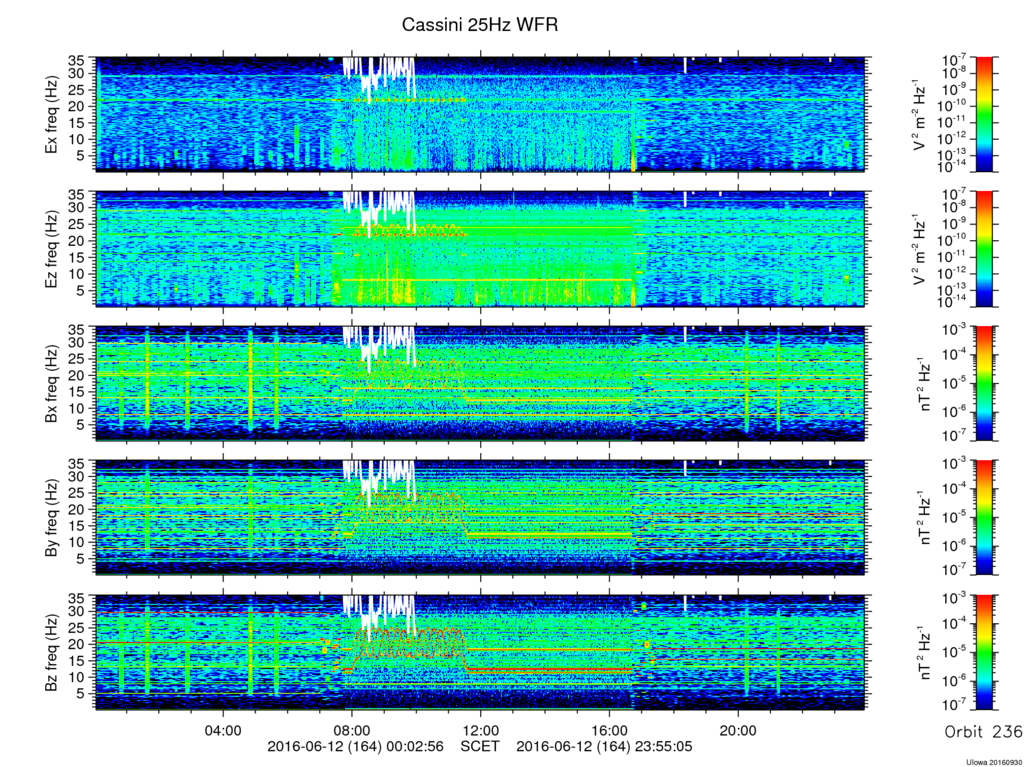Click the nT² Hz⁻¹ unit label for By
1024x767 pixels.
point(923,517)
